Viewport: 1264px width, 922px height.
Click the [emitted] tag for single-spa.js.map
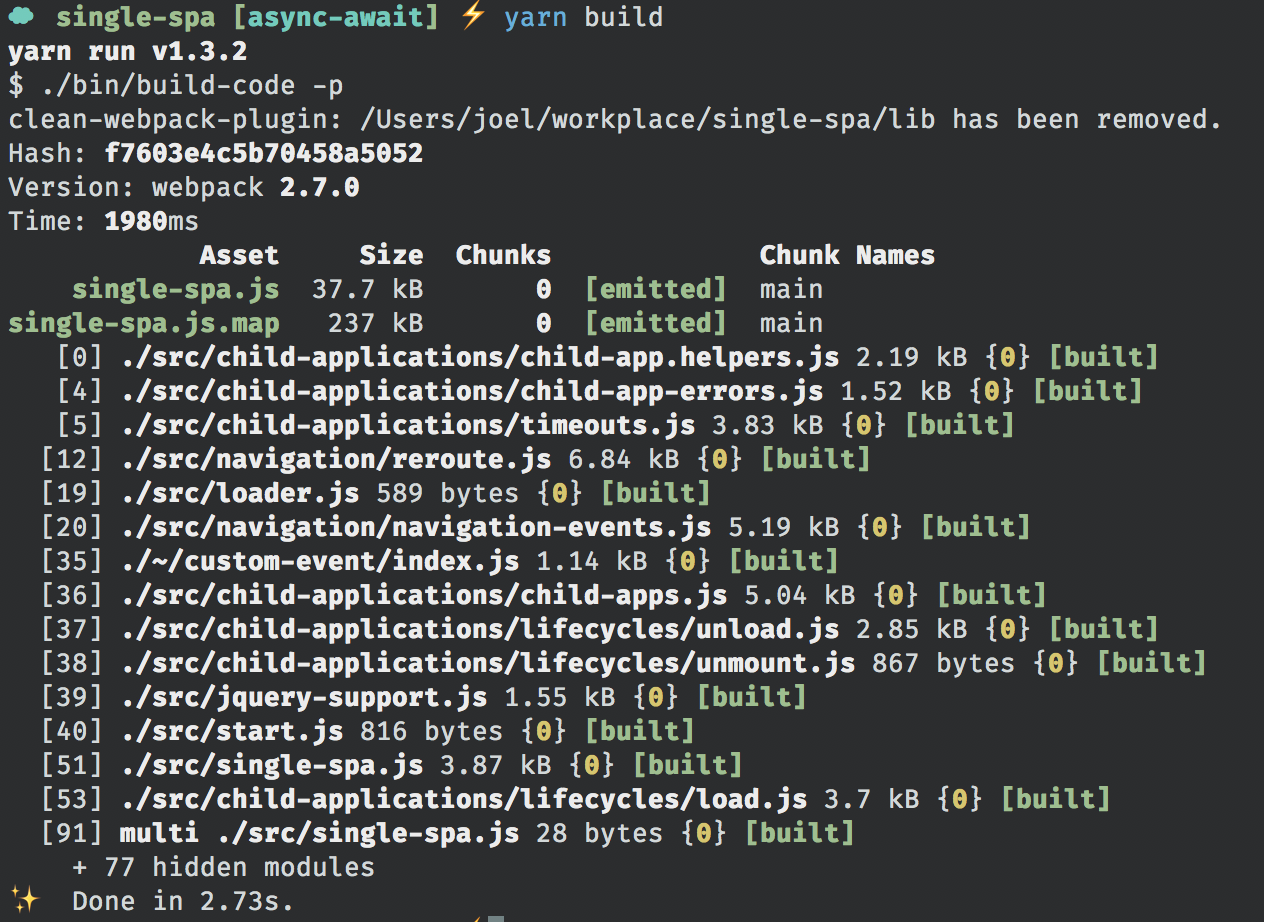pos(656,323)
